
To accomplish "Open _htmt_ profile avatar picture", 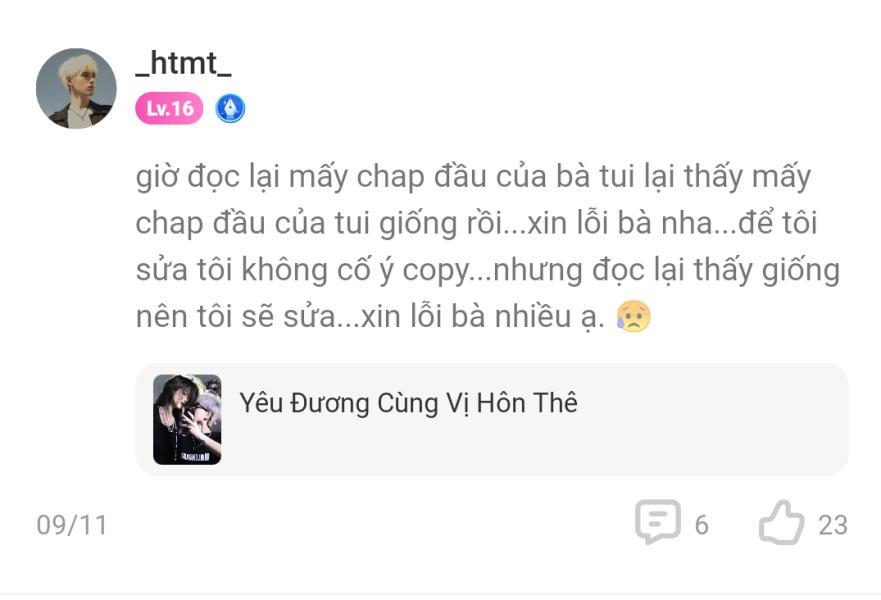I will (x=76, y=89).
